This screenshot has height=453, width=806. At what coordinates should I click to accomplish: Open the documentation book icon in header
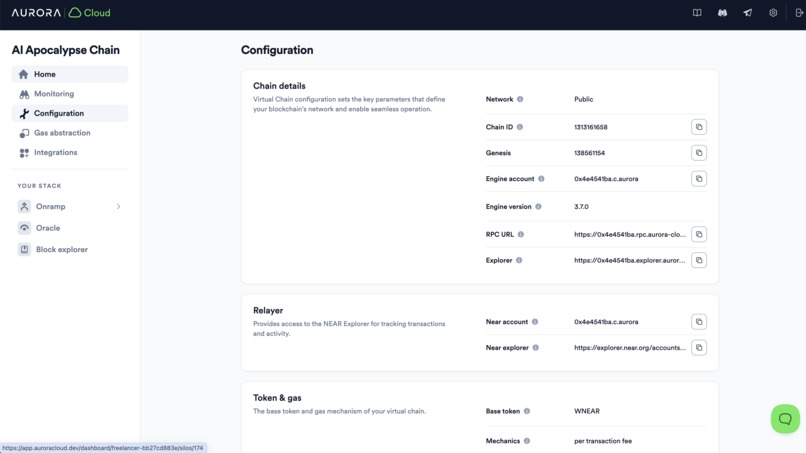(697, 13)
